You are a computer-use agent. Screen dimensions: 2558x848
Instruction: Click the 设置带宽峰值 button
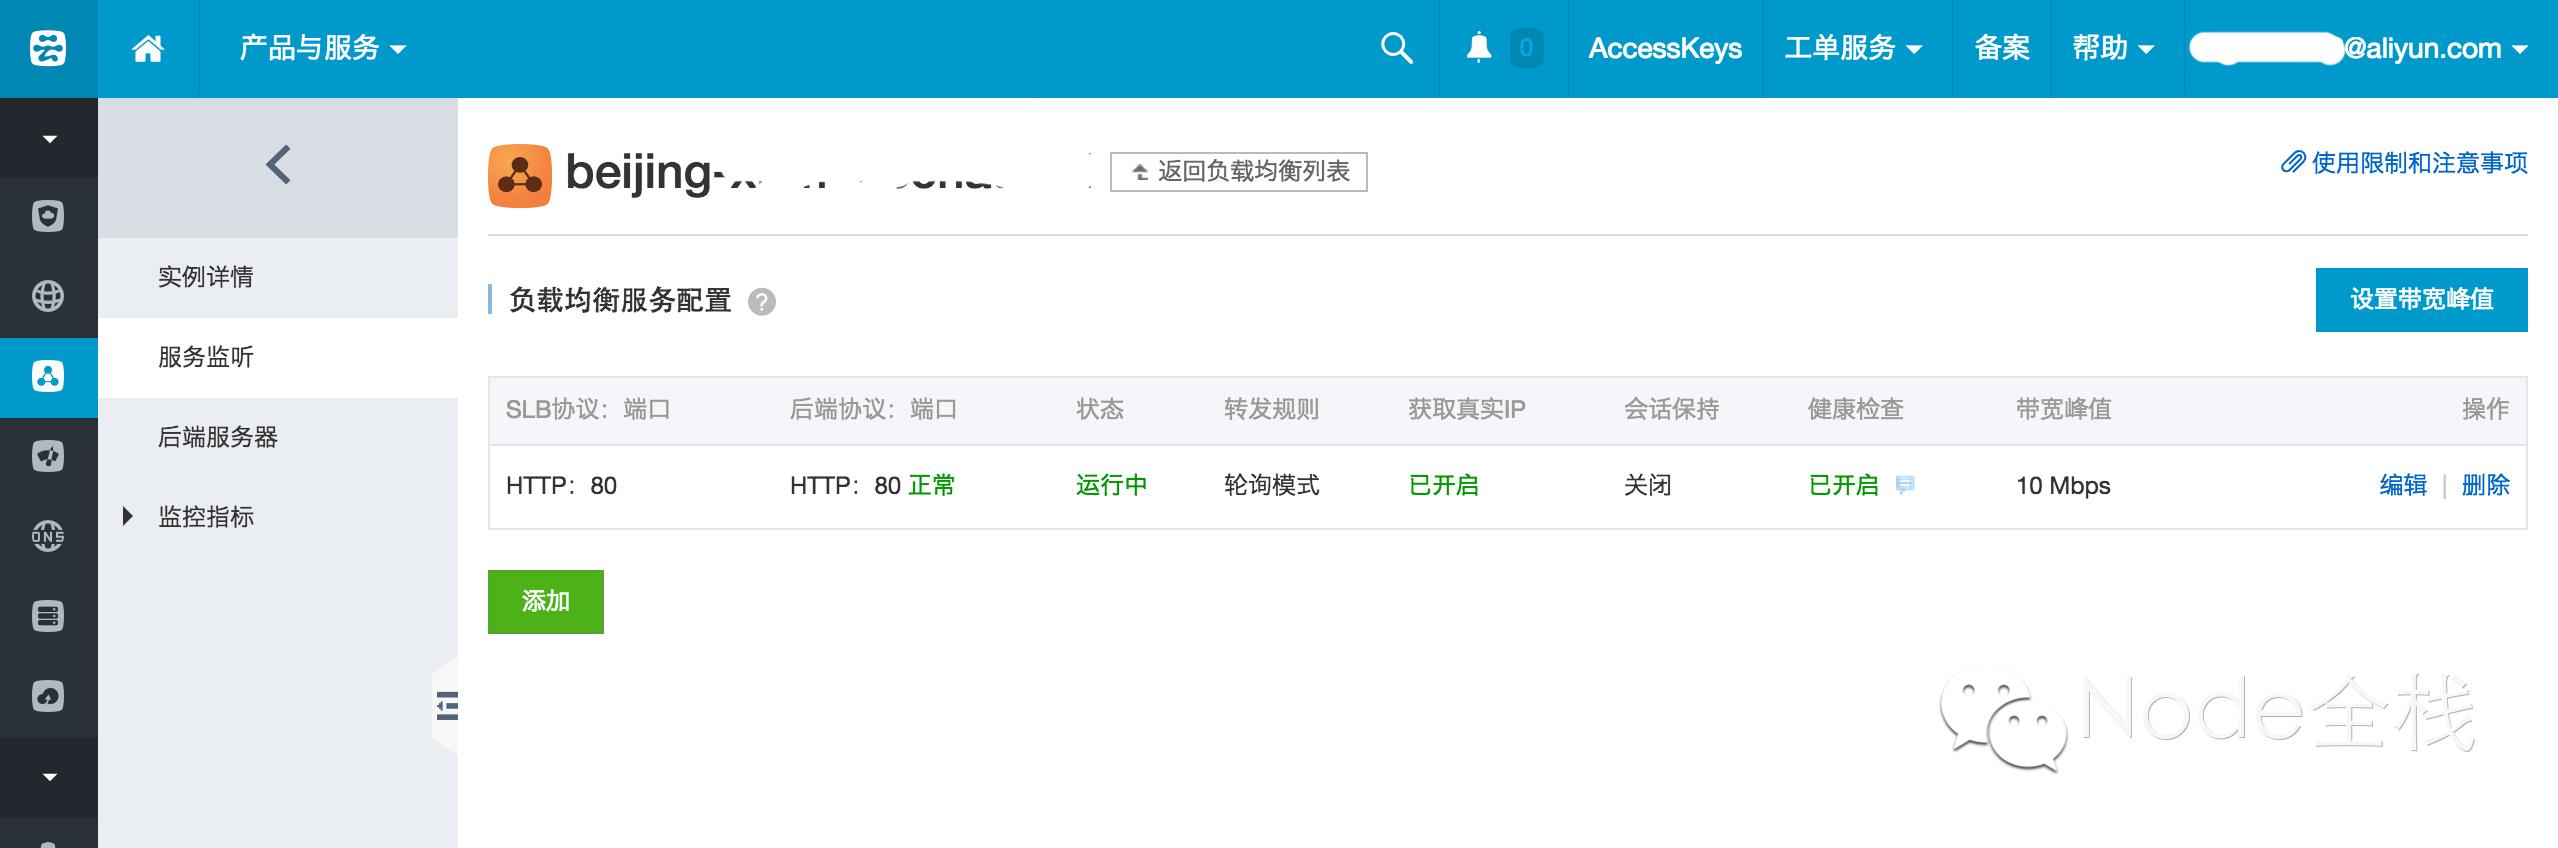[2421, 299]
